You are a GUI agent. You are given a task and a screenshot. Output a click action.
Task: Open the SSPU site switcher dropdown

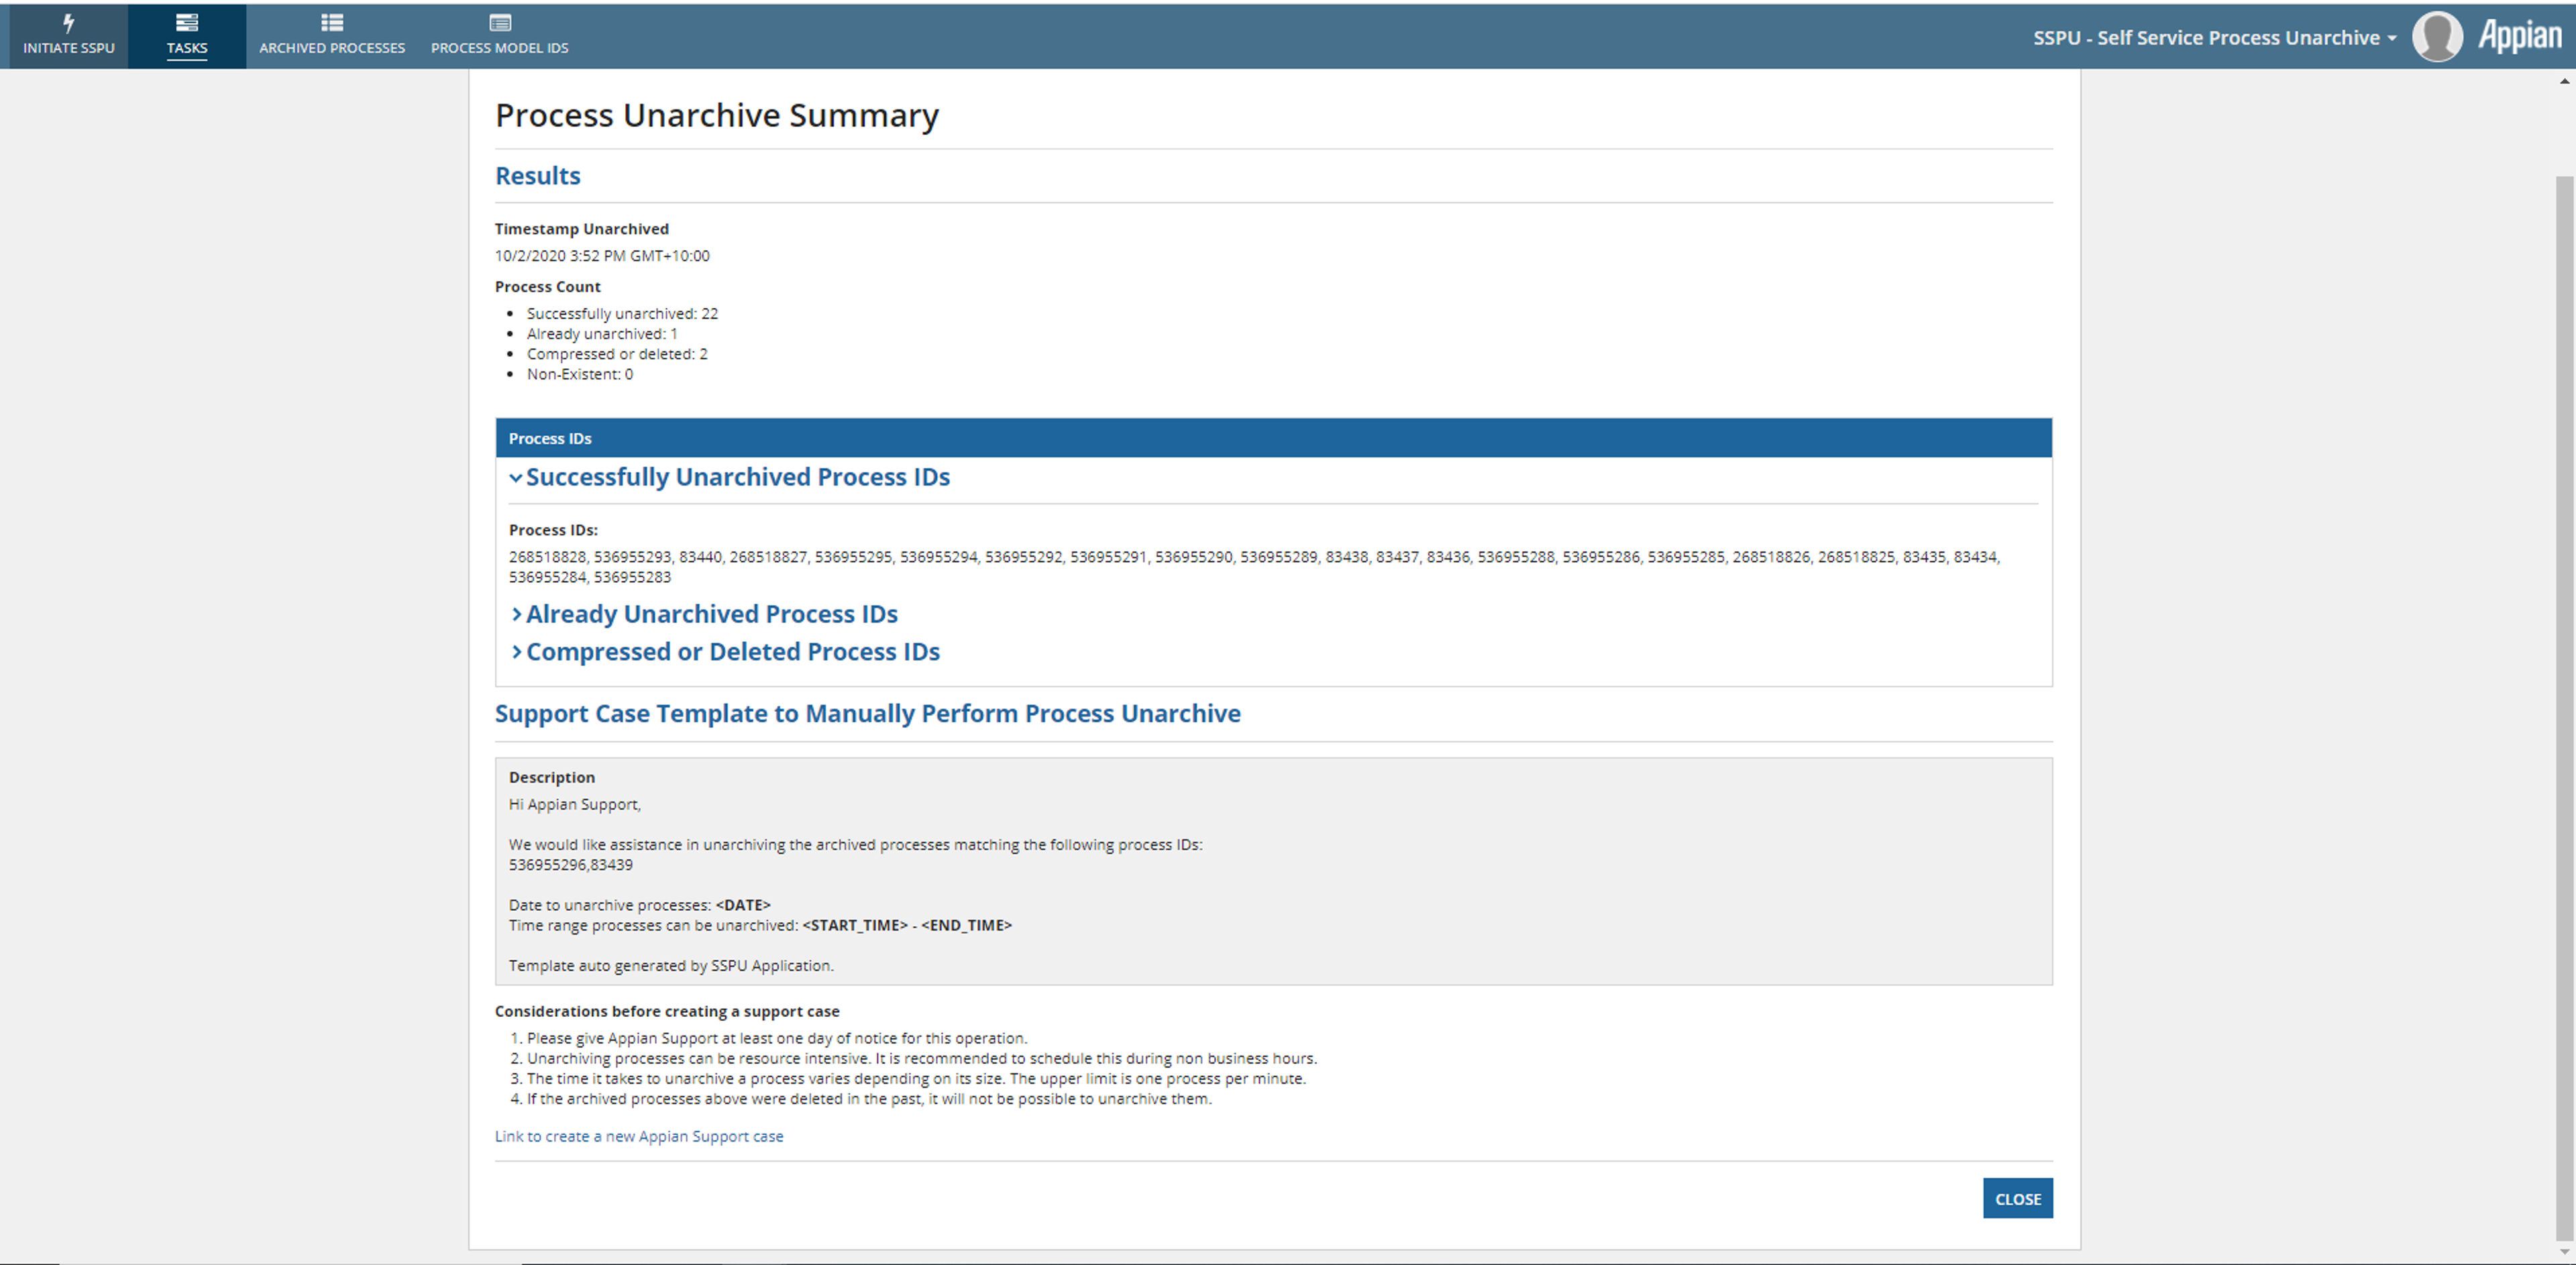pyautogui.click(x=2214, y=38)
